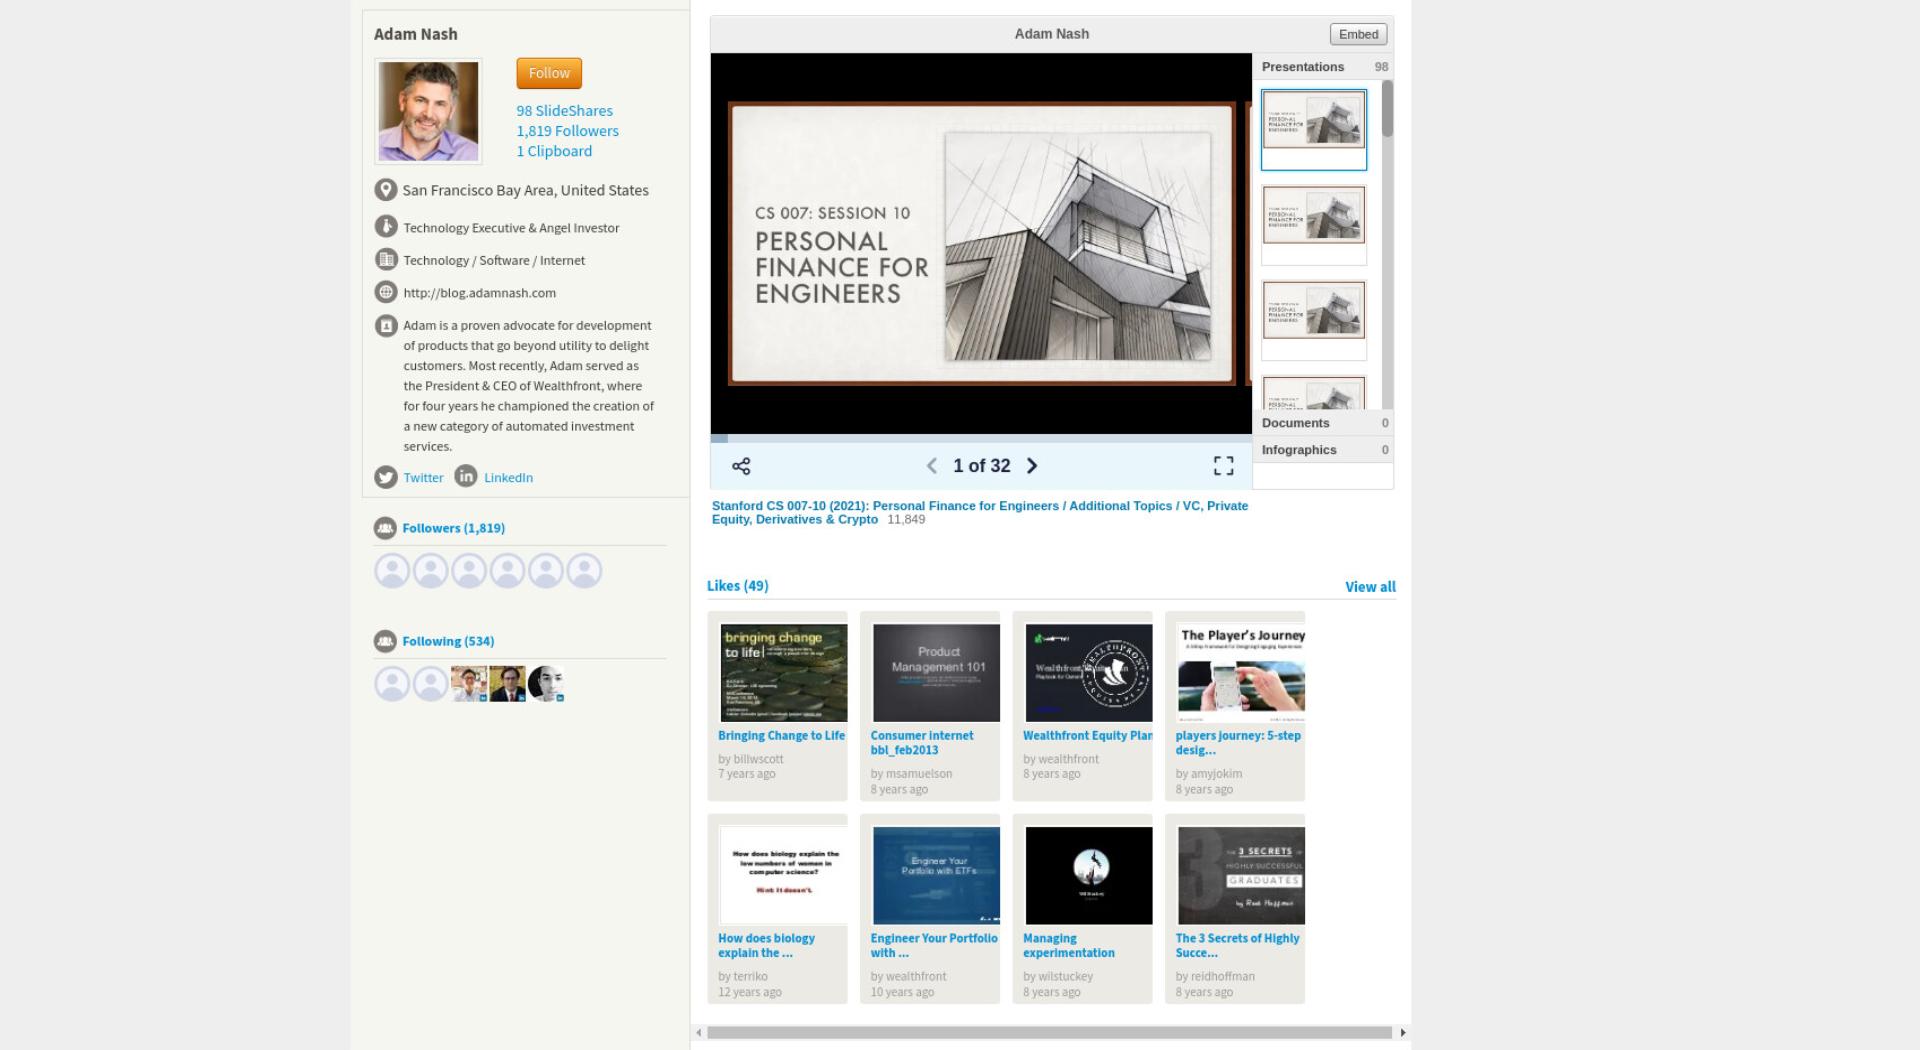Click the right arrow of horizontal scrollbar
Screen dimensions: 1920x1050
[1402, 1032]
